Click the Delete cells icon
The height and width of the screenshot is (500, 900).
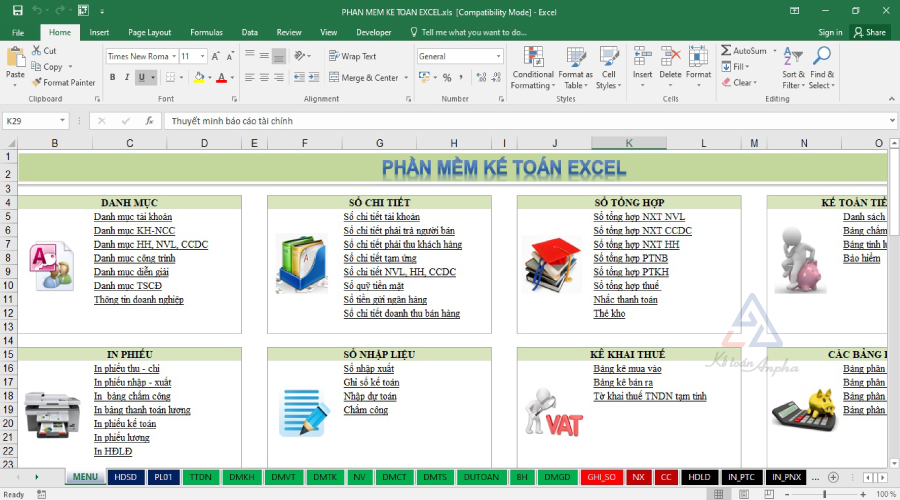pos(670,65)
